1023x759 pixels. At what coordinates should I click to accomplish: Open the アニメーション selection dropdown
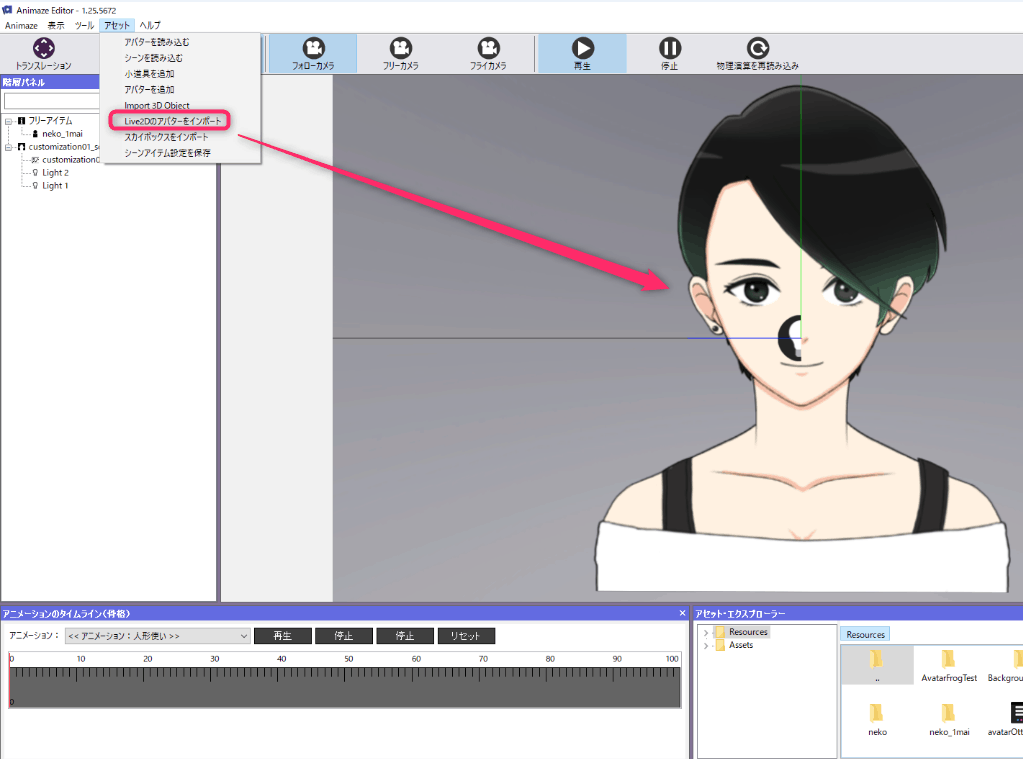pos(157,635)
